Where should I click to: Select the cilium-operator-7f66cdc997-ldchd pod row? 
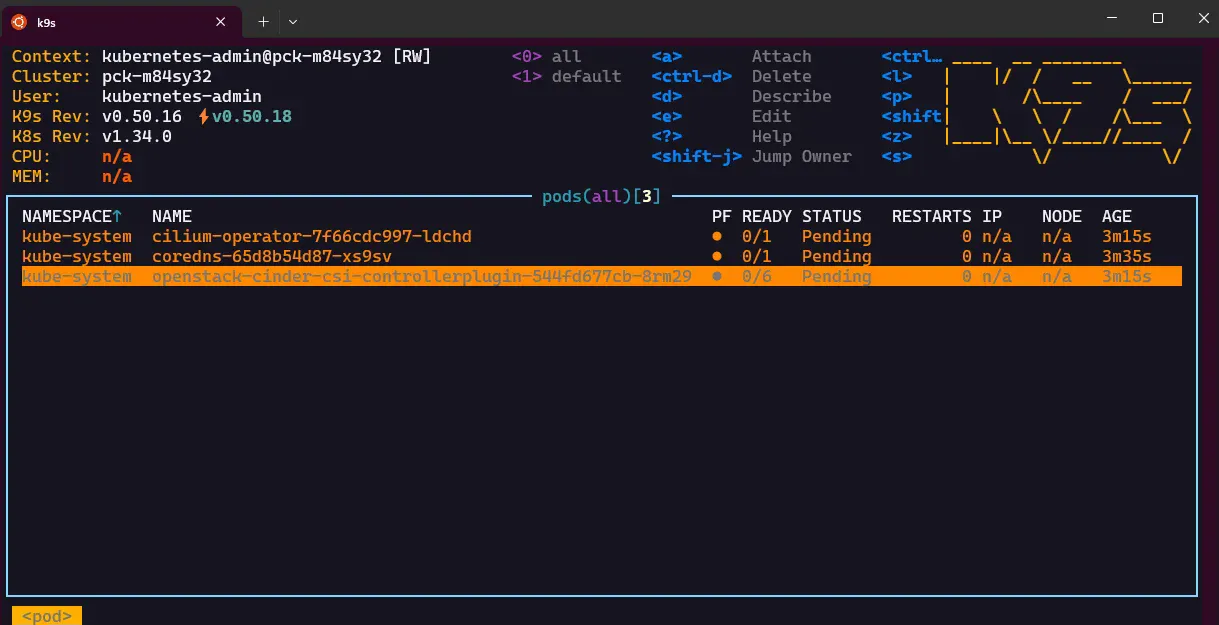pos(311,237)
